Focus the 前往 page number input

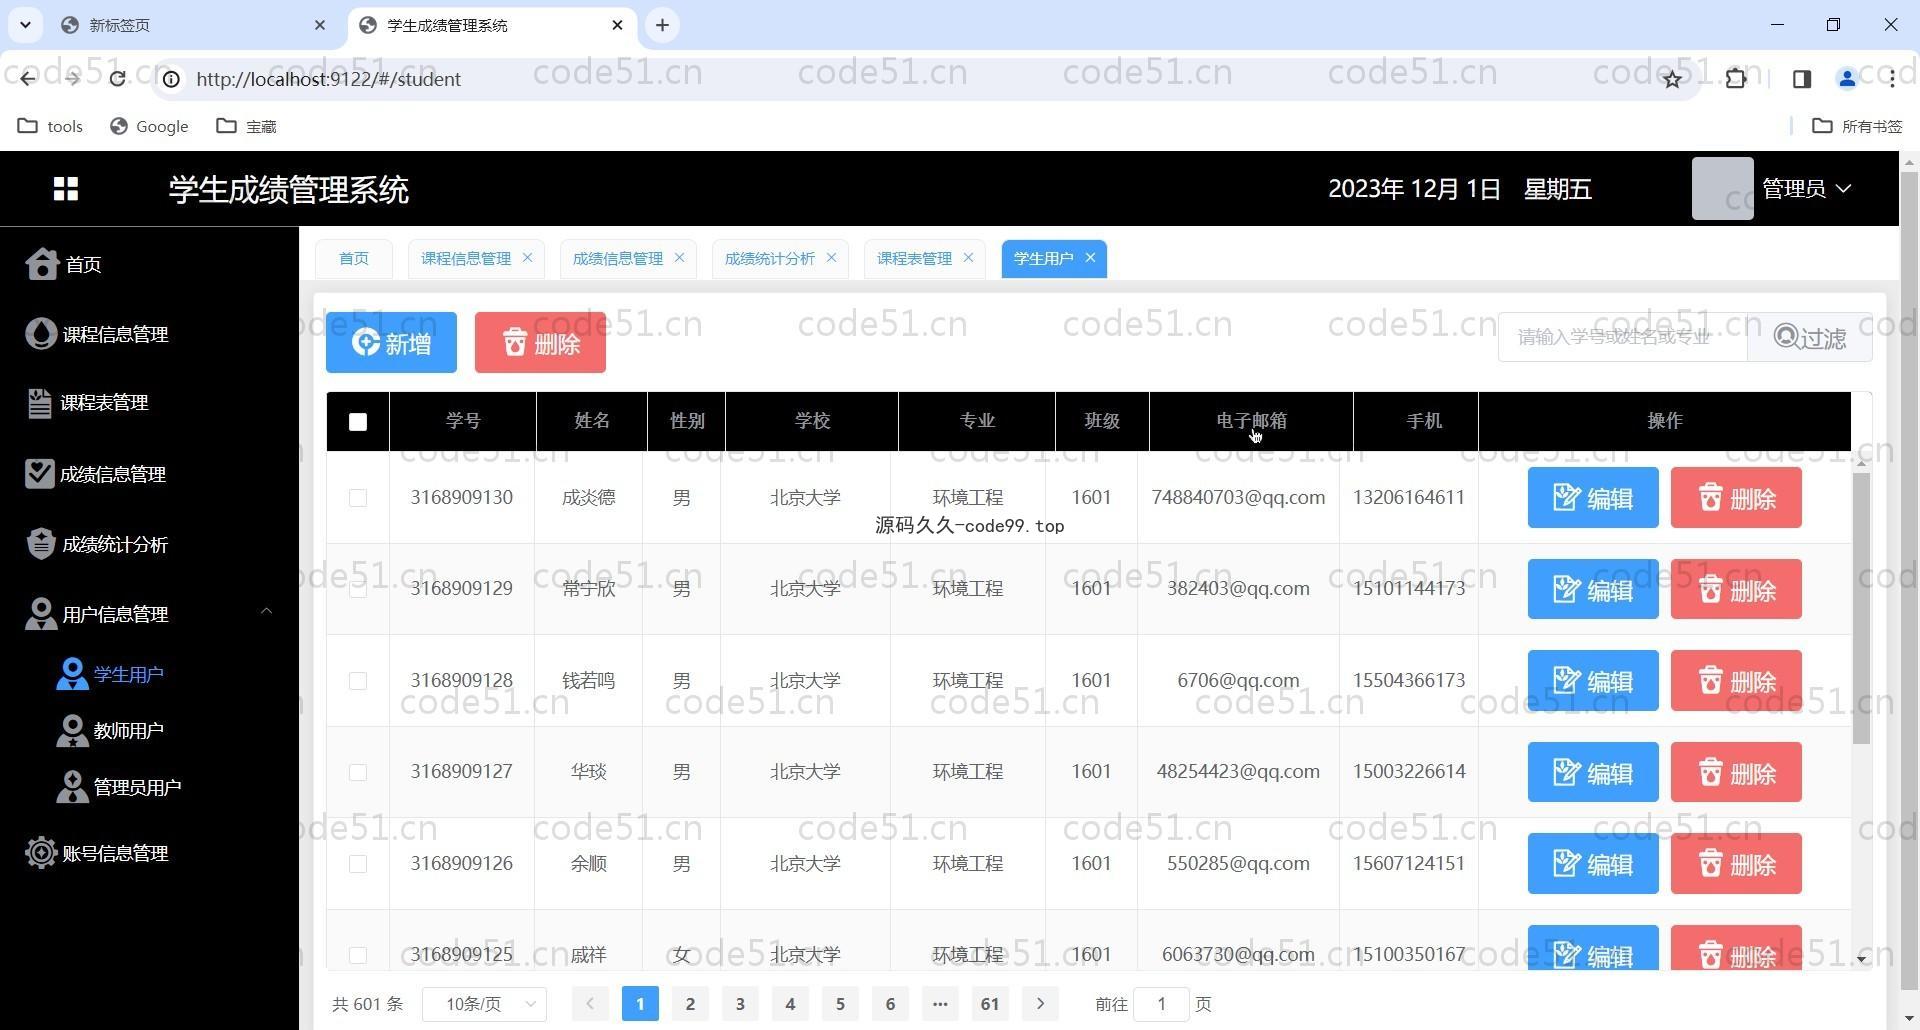(x=1161, y=1004)
